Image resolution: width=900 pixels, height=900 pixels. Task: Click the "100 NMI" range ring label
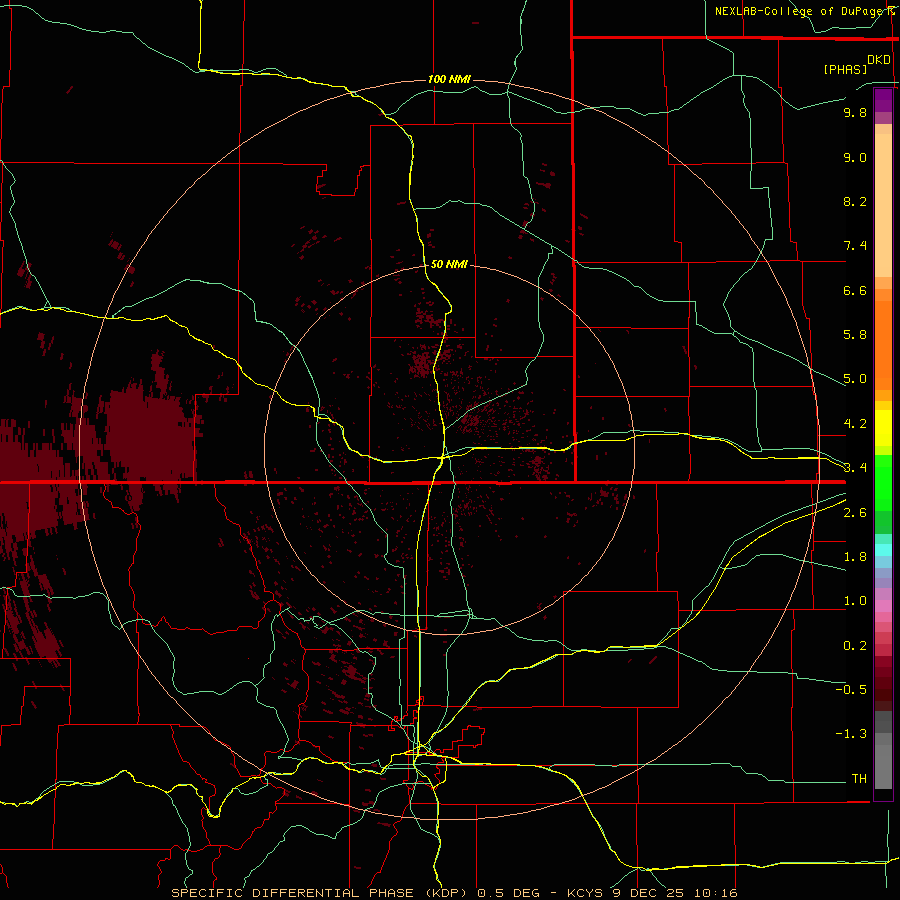[x=449, y=79]
